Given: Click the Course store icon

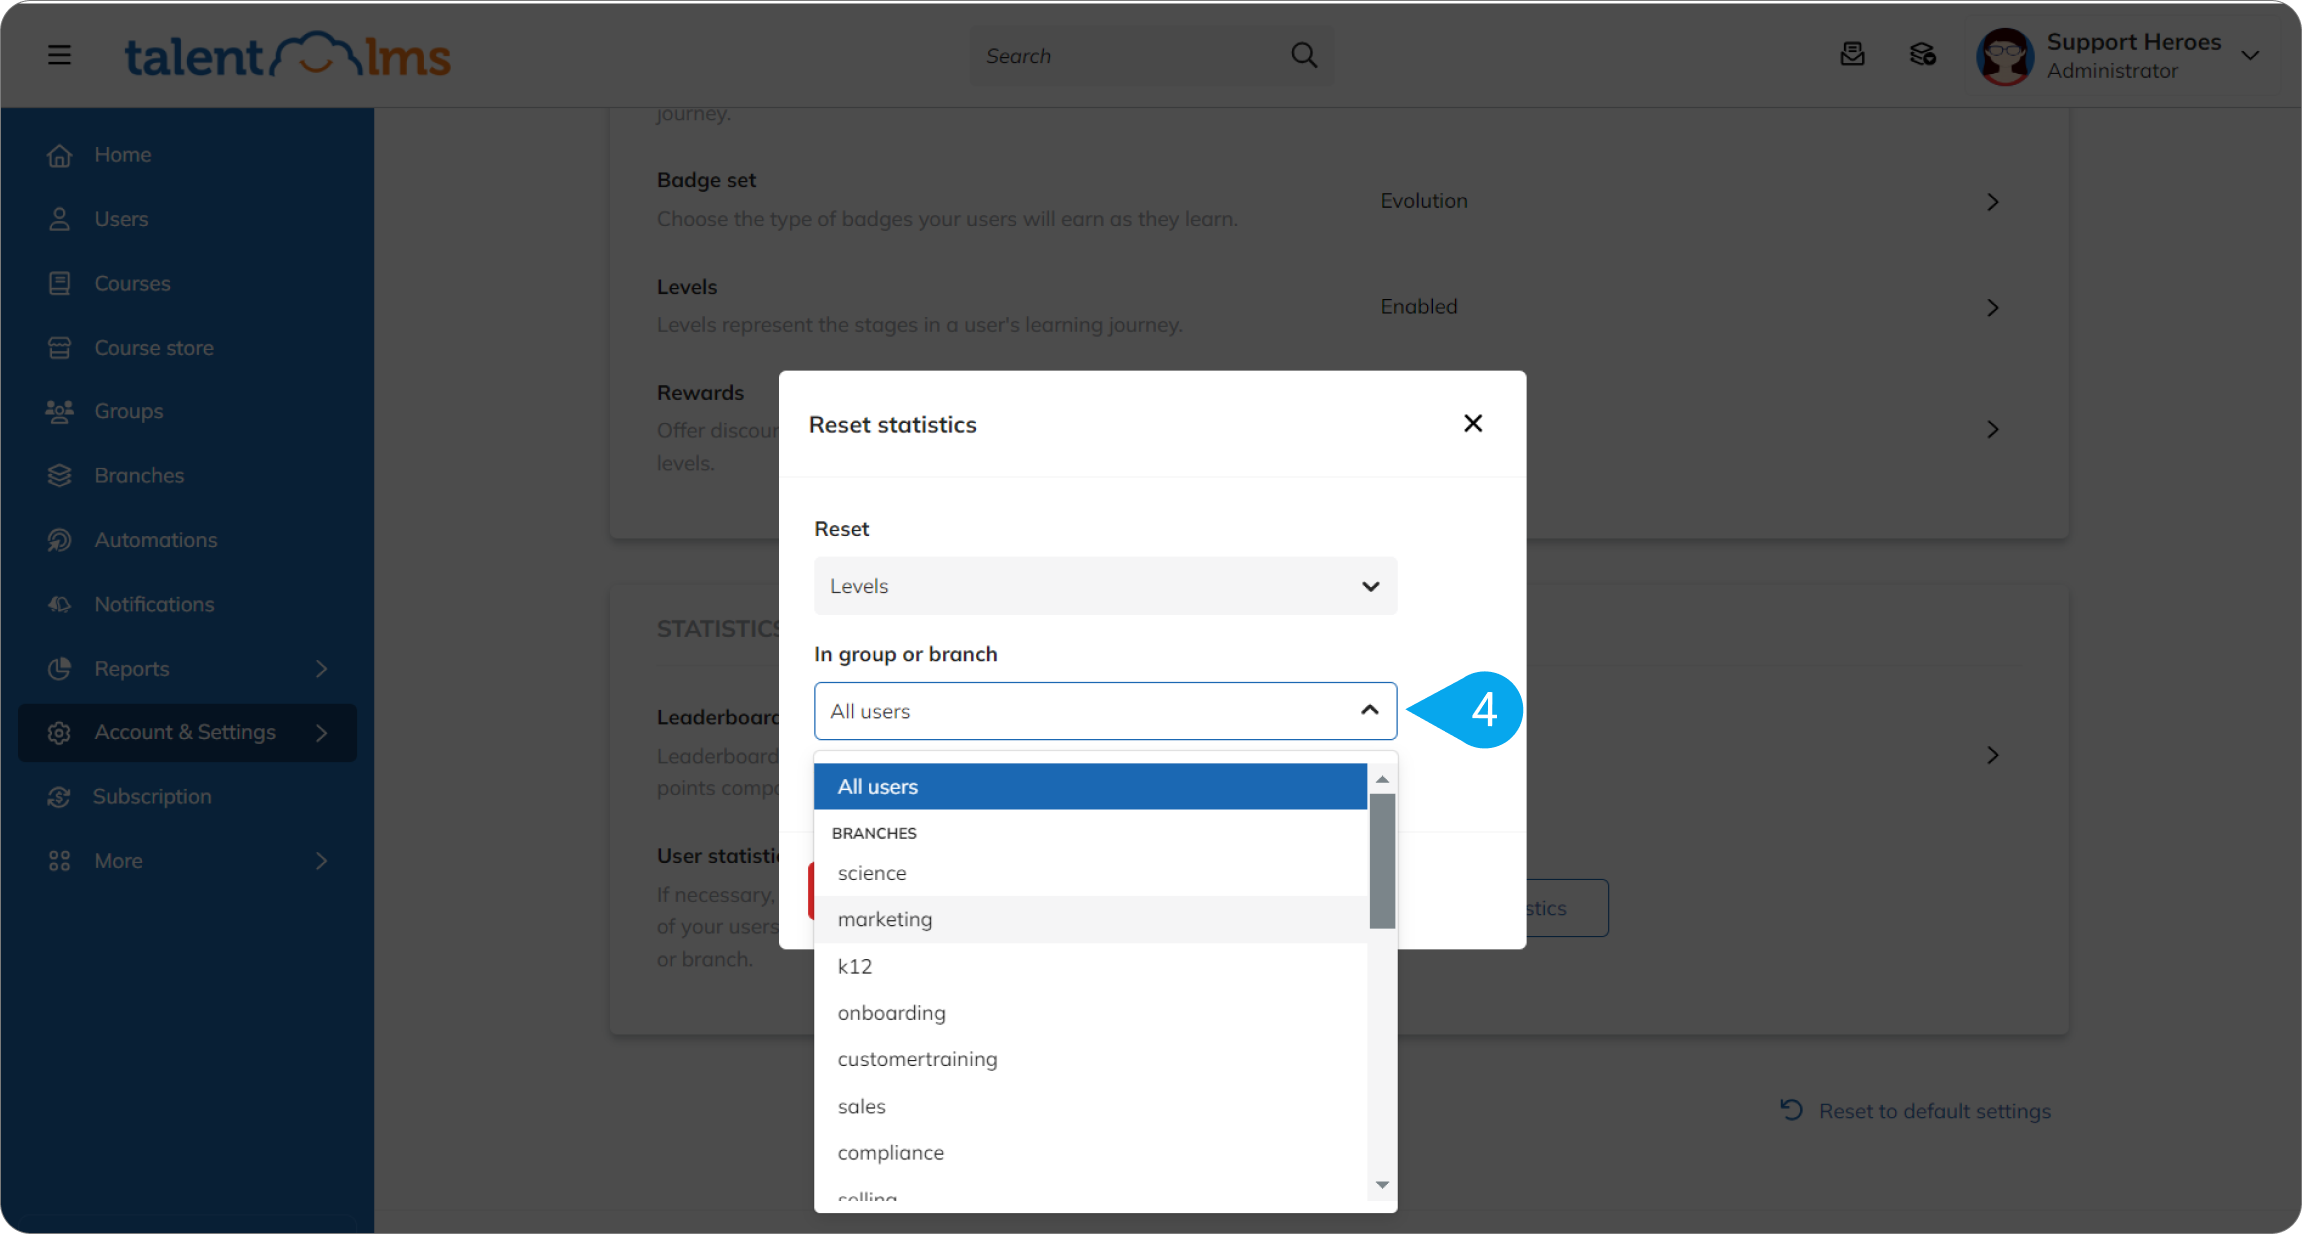Looking at the screenshot, I should 59,348.
